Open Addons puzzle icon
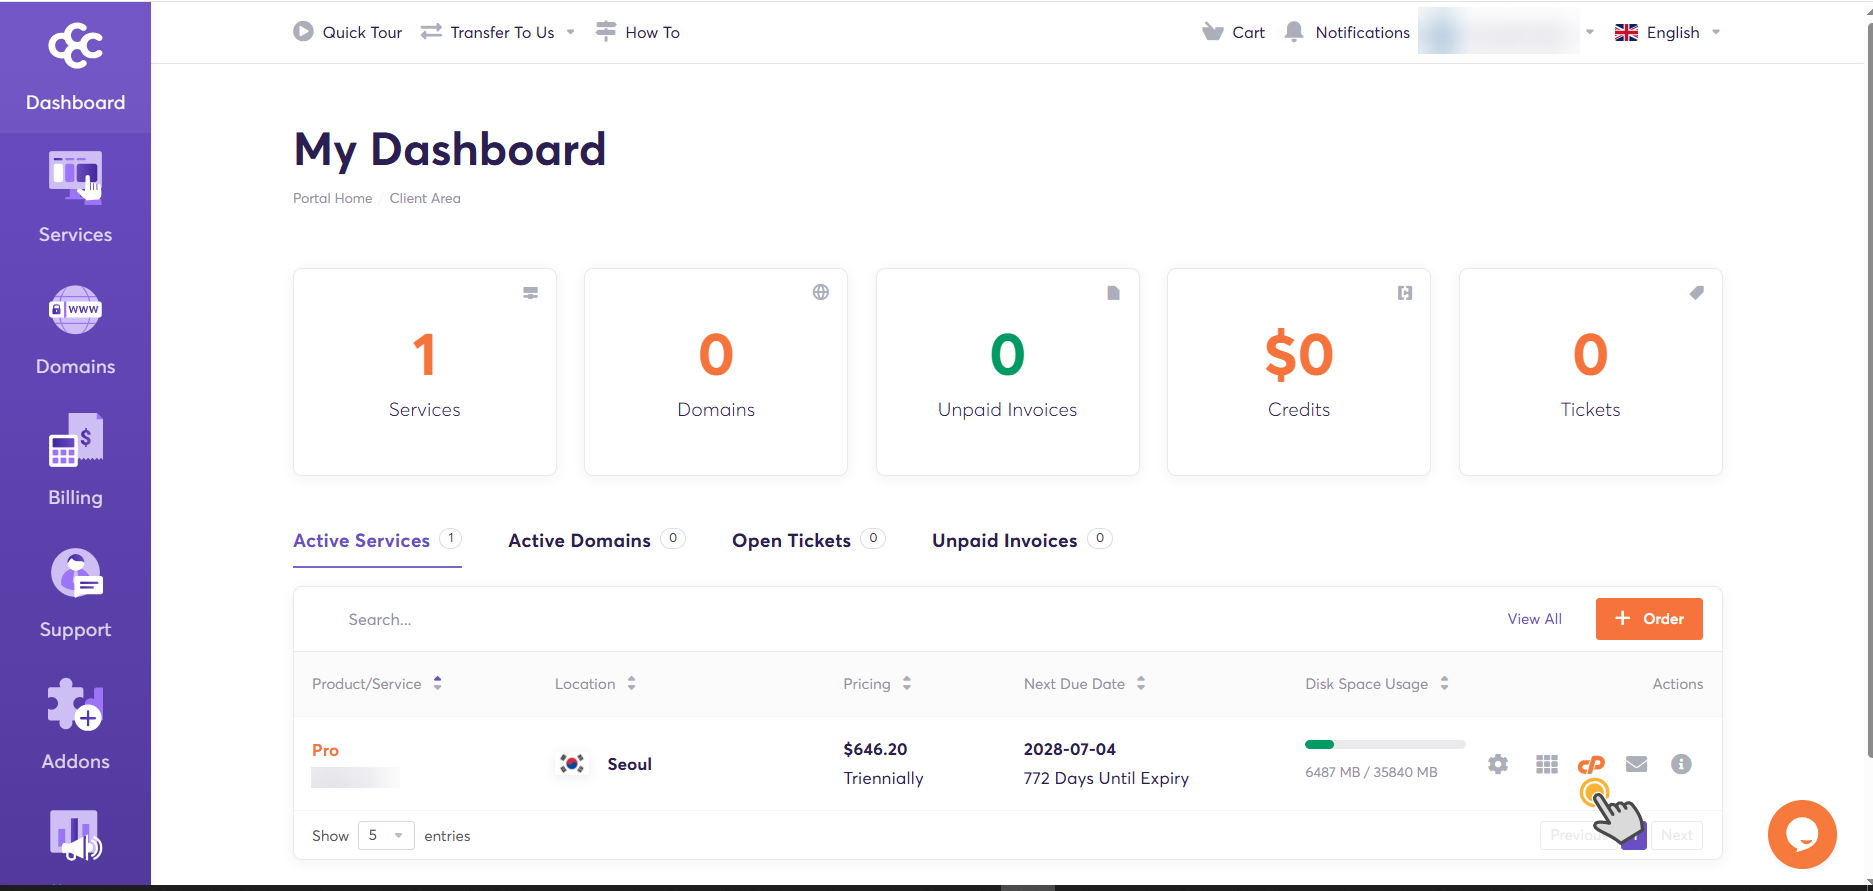Viewport: 1873px width, 891px height. [x=76, y=704]
